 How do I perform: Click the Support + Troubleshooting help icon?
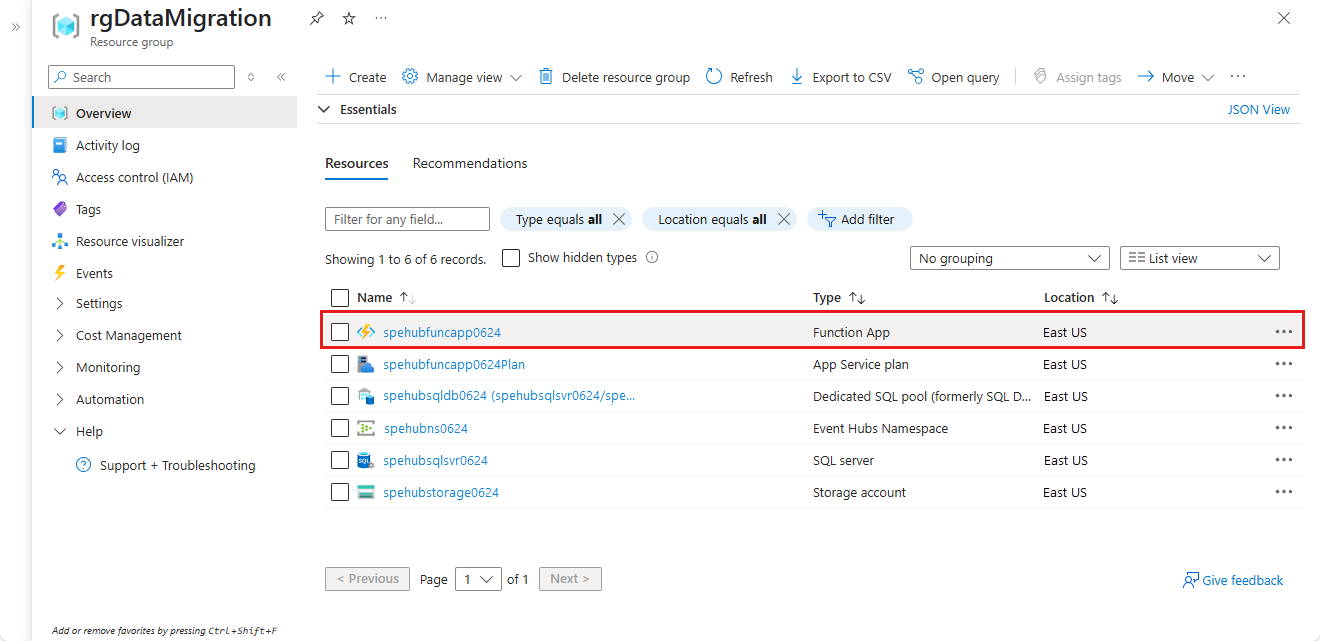[x=84, y=465]
